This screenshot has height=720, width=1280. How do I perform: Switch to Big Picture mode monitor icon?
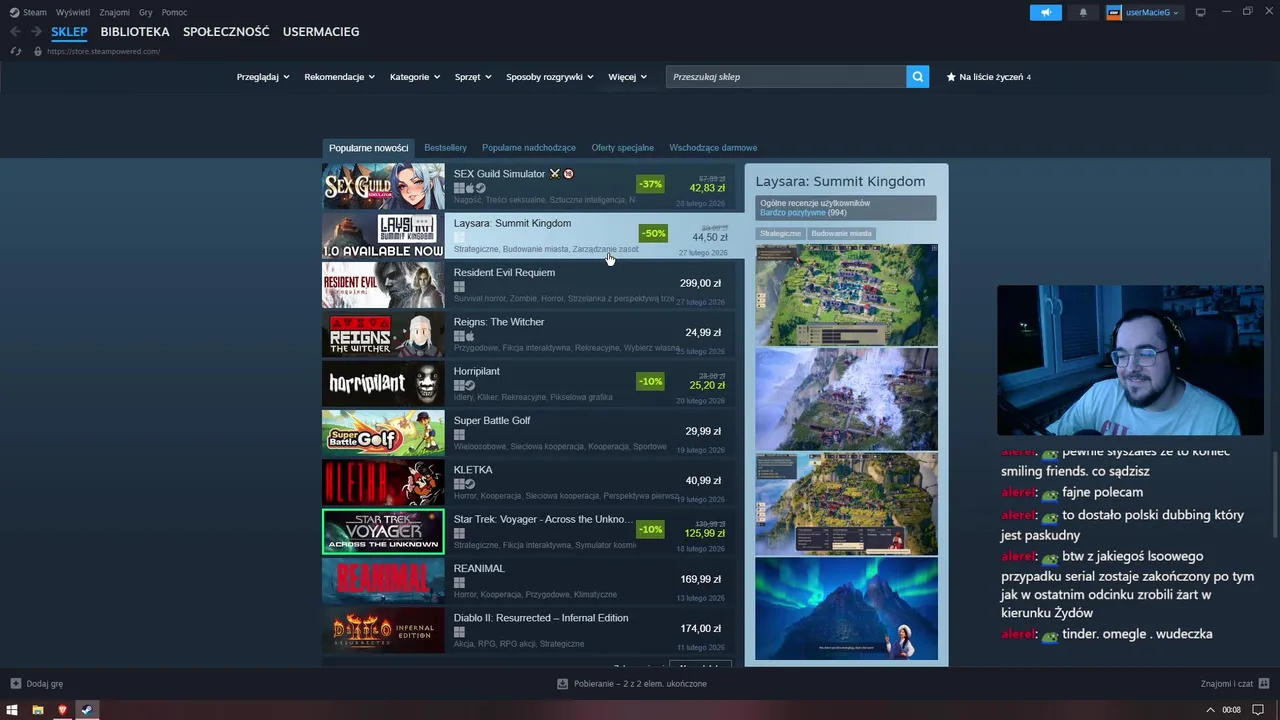(1201, 12)
